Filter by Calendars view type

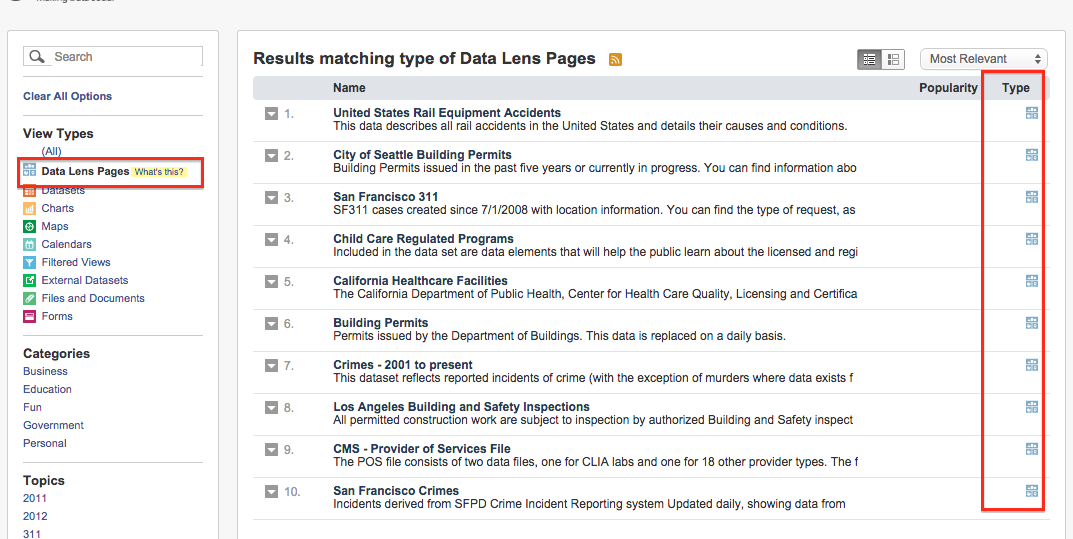pyautogui.click(x=66, y=244)
